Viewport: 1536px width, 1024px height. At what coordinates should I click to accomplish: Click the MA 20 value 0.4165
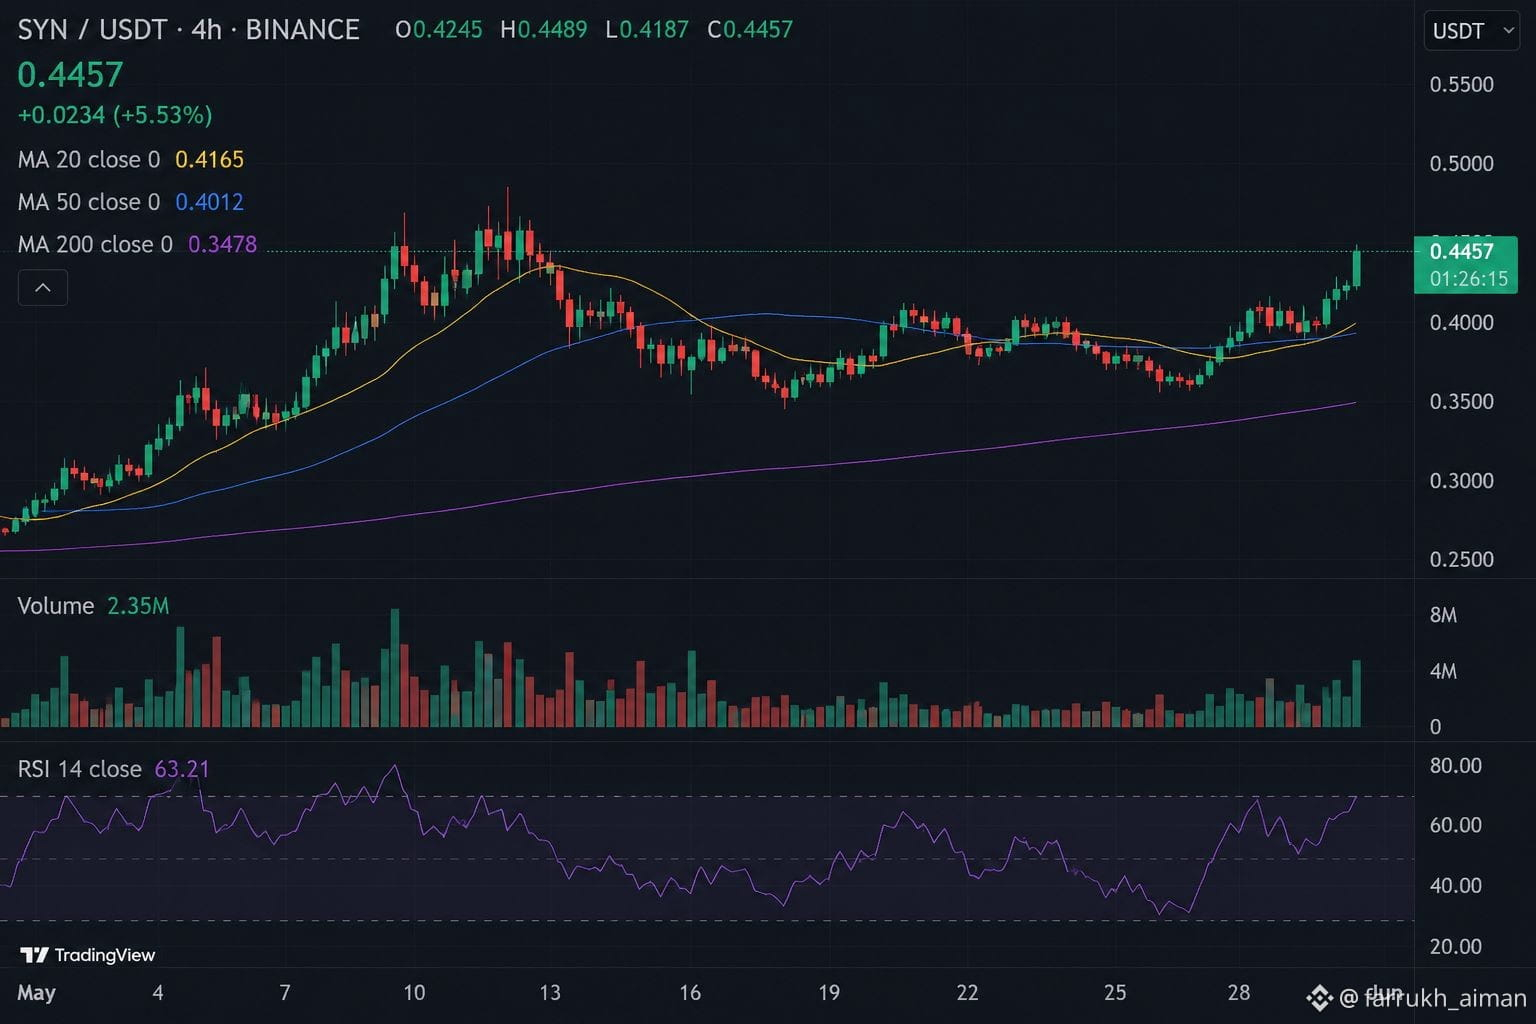(209, 160)
